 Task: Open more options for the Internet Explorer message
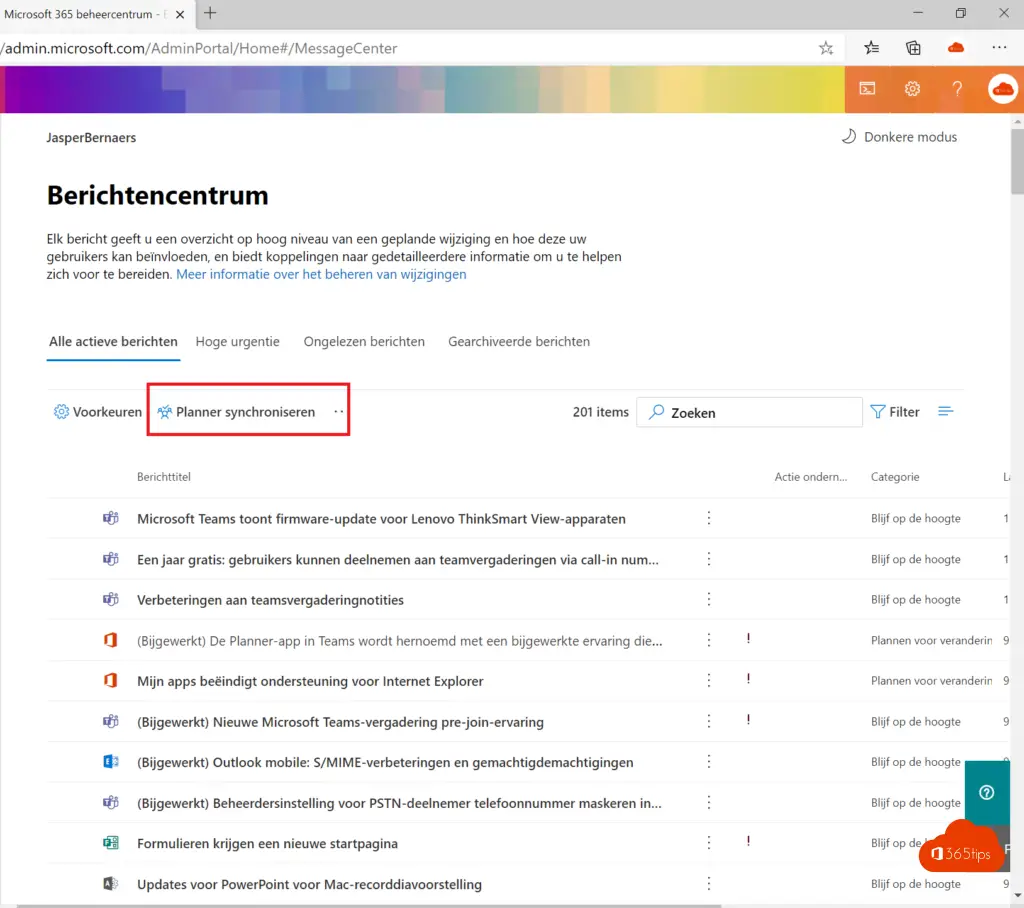click(709, 681)
